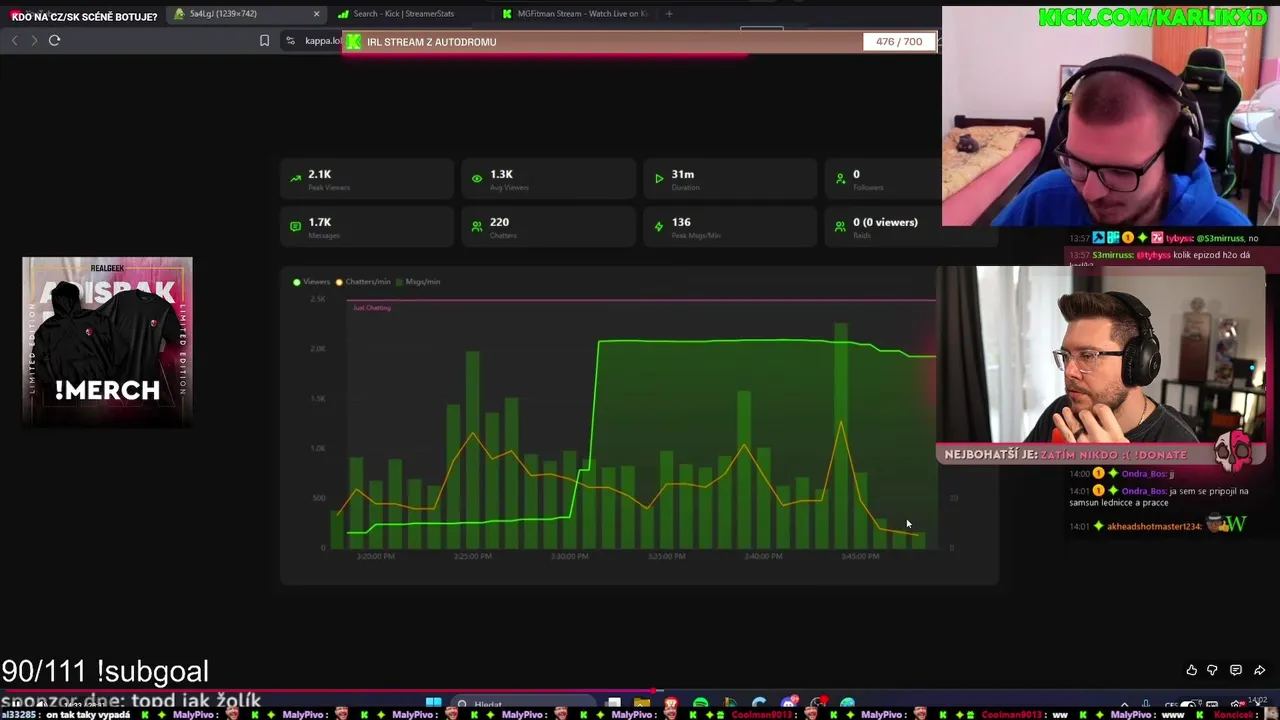Click the 3:30:00 PM time axis label

[569, 556]
